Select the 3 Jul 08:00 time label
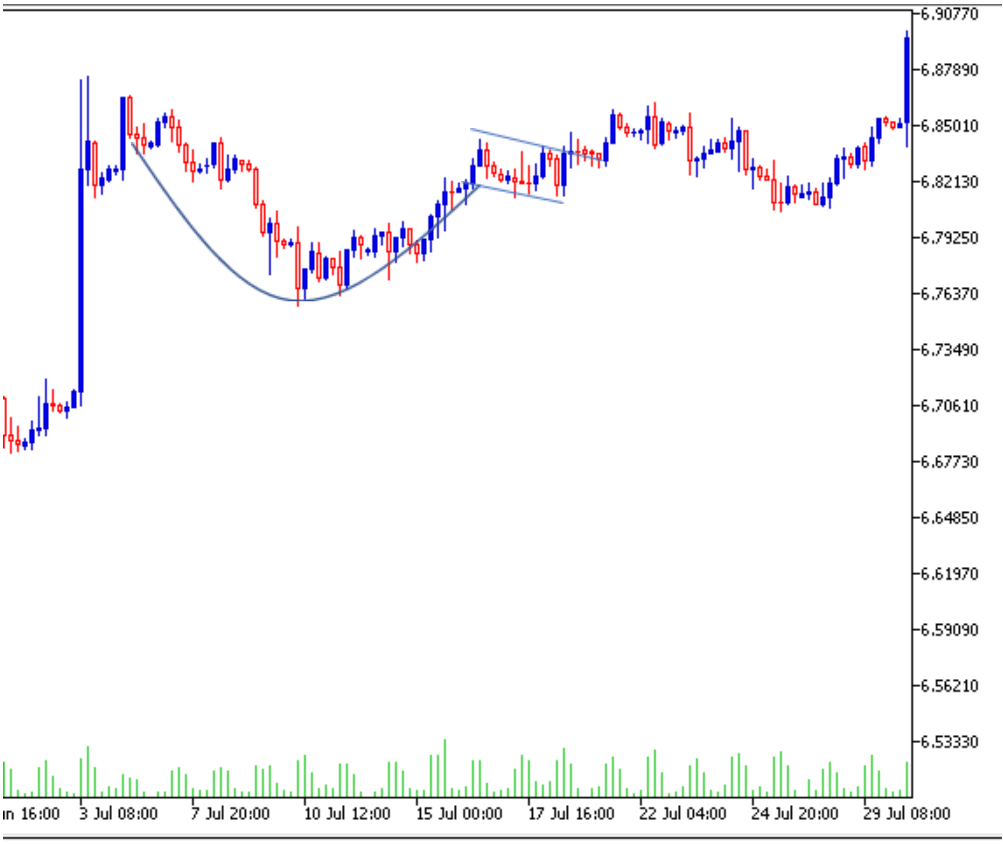Screen dimensions: 1003x844 [118, 814]
